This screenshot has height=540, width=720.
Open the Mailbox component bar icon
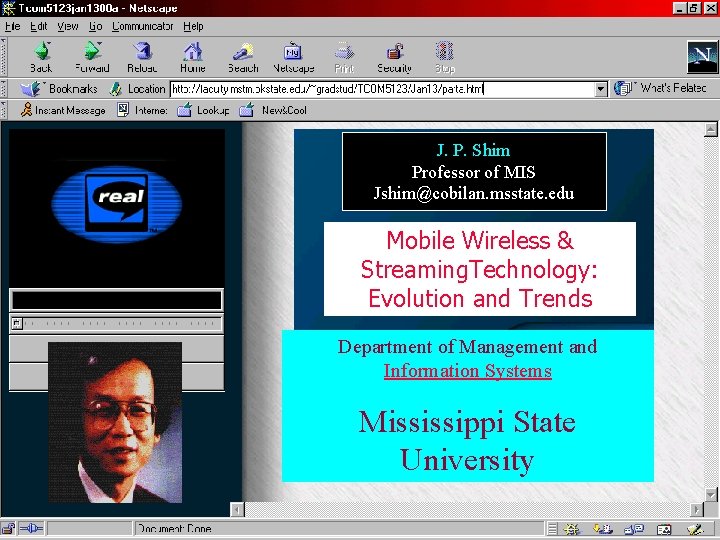point(603,529)
